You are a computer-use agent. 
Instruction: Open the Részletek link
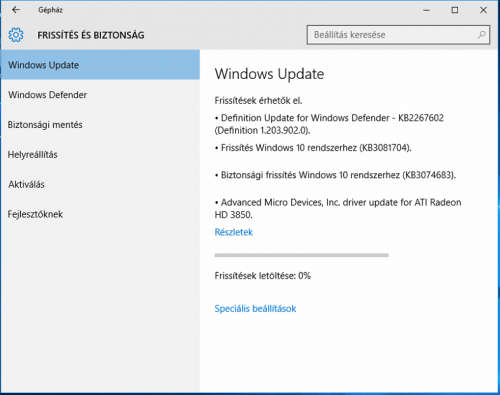[234, 232]
